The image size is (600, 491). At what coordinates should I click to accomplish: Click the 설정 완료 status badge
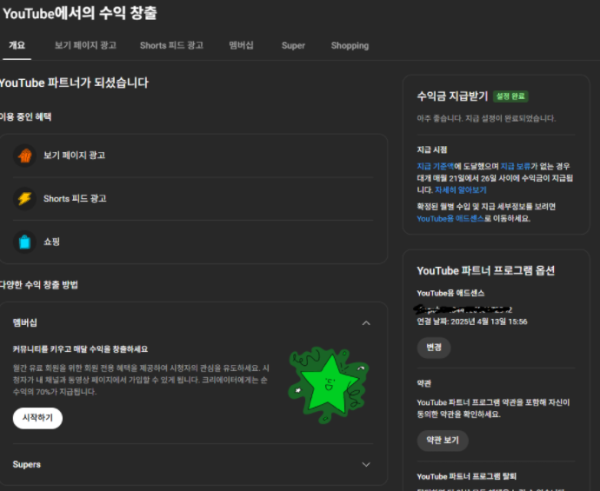tap(510, 97)
